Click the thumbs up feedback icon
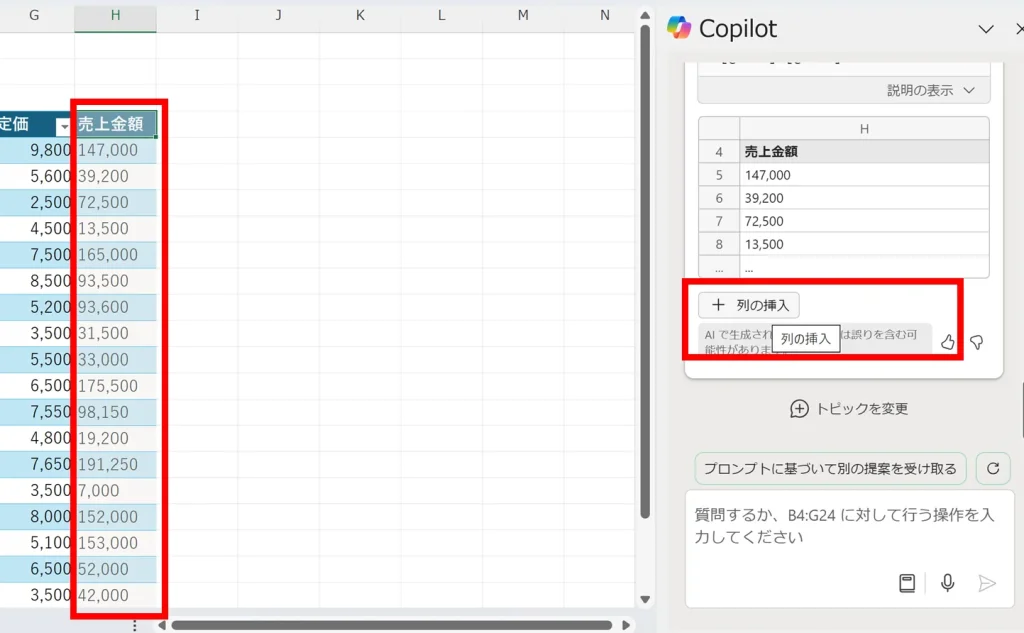The width and height of the screenshot is (1024, 633). click(948, 342)
